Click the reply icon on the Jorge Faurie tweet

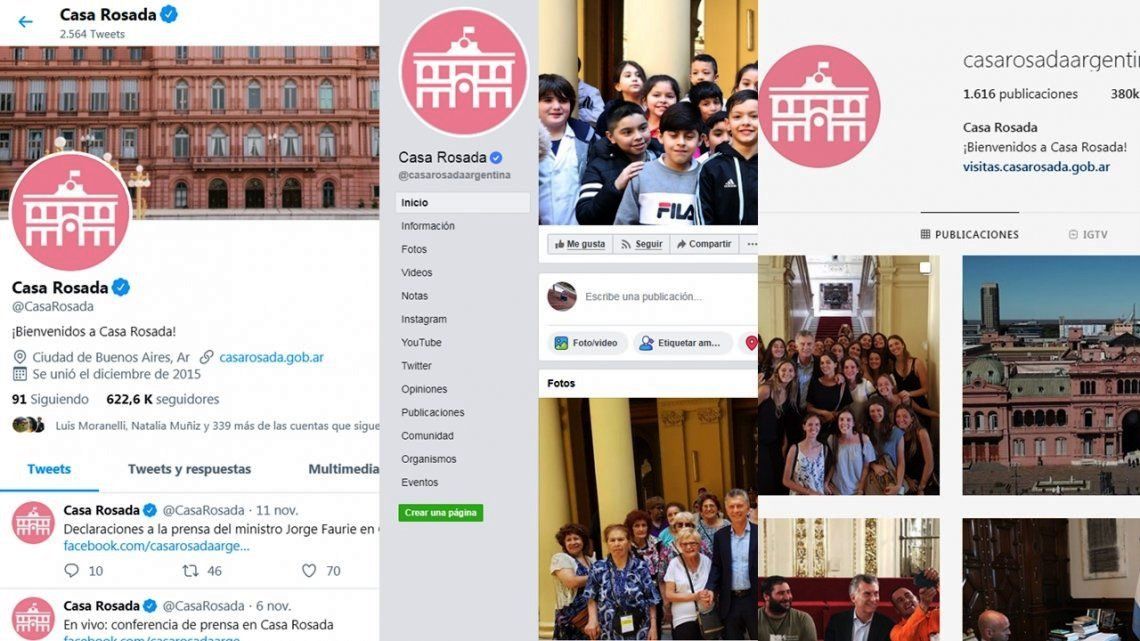coord(71,571)
